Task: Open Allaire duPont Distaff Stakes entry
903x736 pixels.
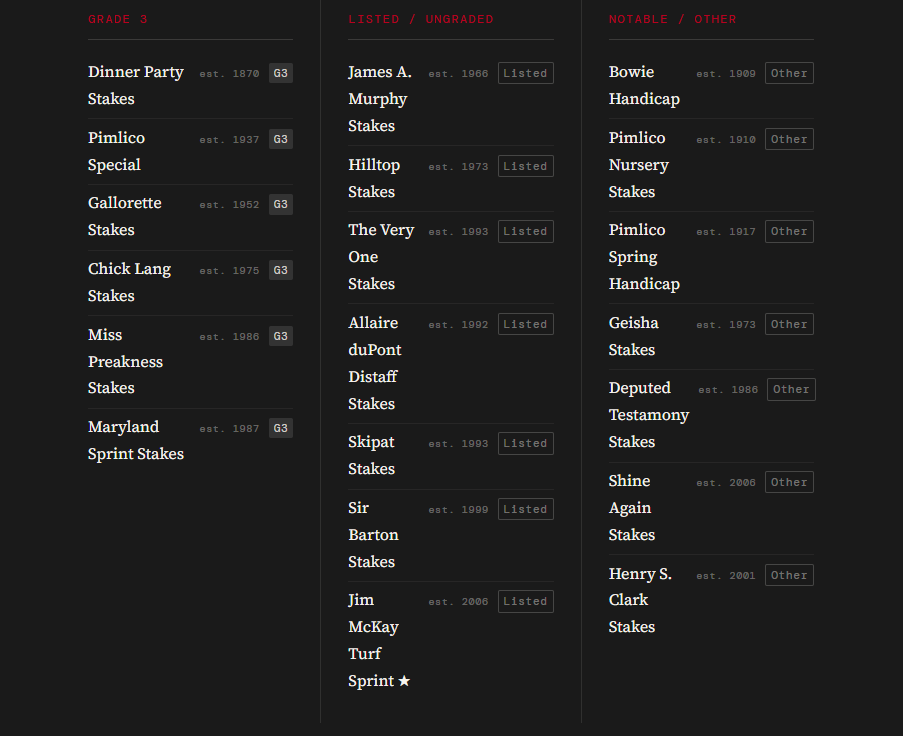Action: pos(375,363)
